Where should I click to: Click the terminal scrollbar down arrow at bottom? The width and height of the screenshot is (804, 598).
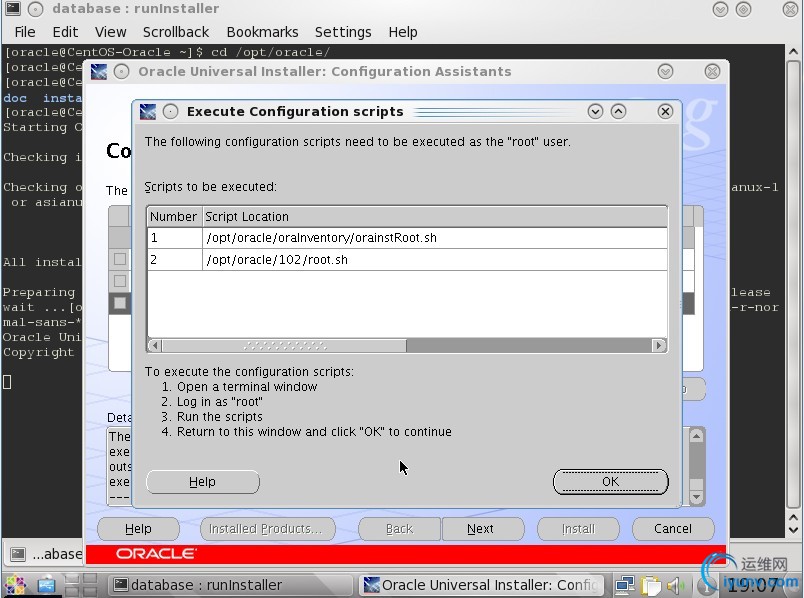click(793, 531)
